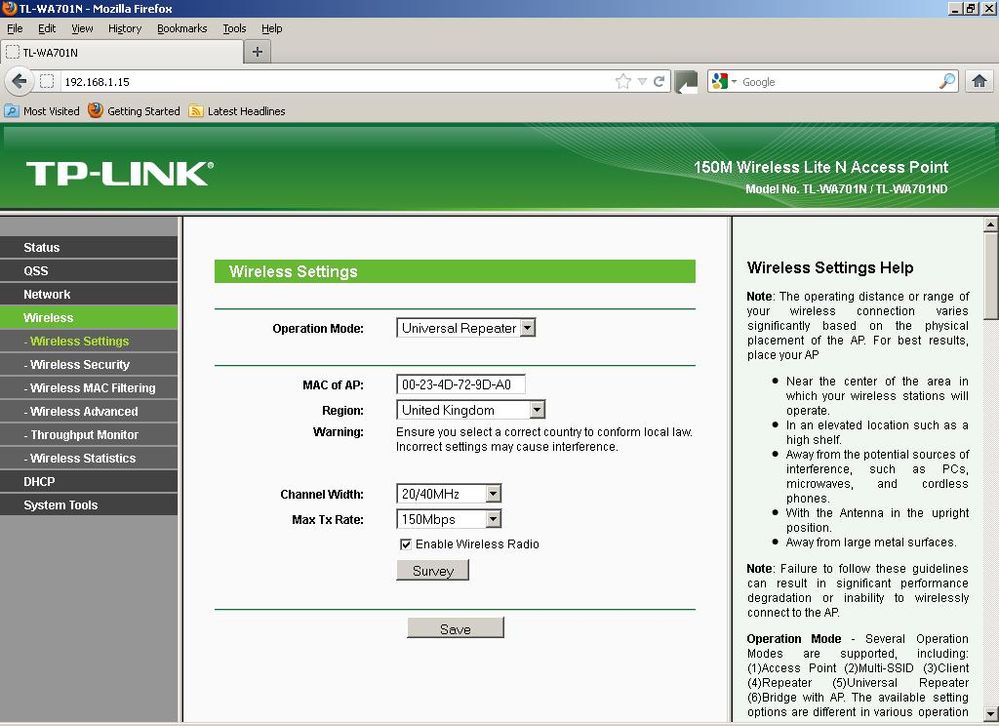This screenshot has height=726, width=999.
Task: Open the View menu
Action: pos(82,29)
